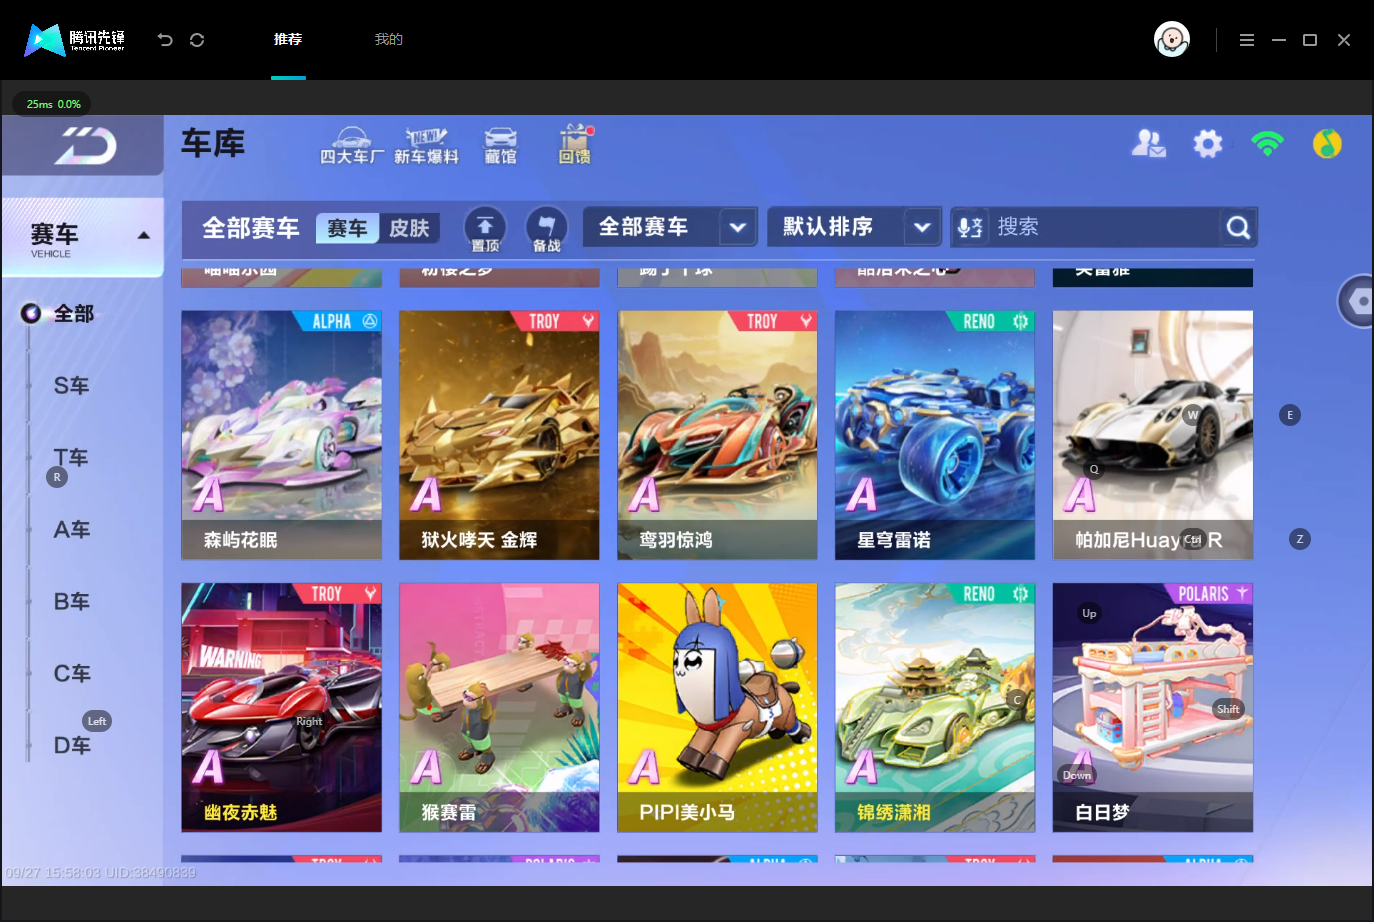Select the 鸾羽惊鸿 car card
1374x922 pixels.
coord(717,435)
